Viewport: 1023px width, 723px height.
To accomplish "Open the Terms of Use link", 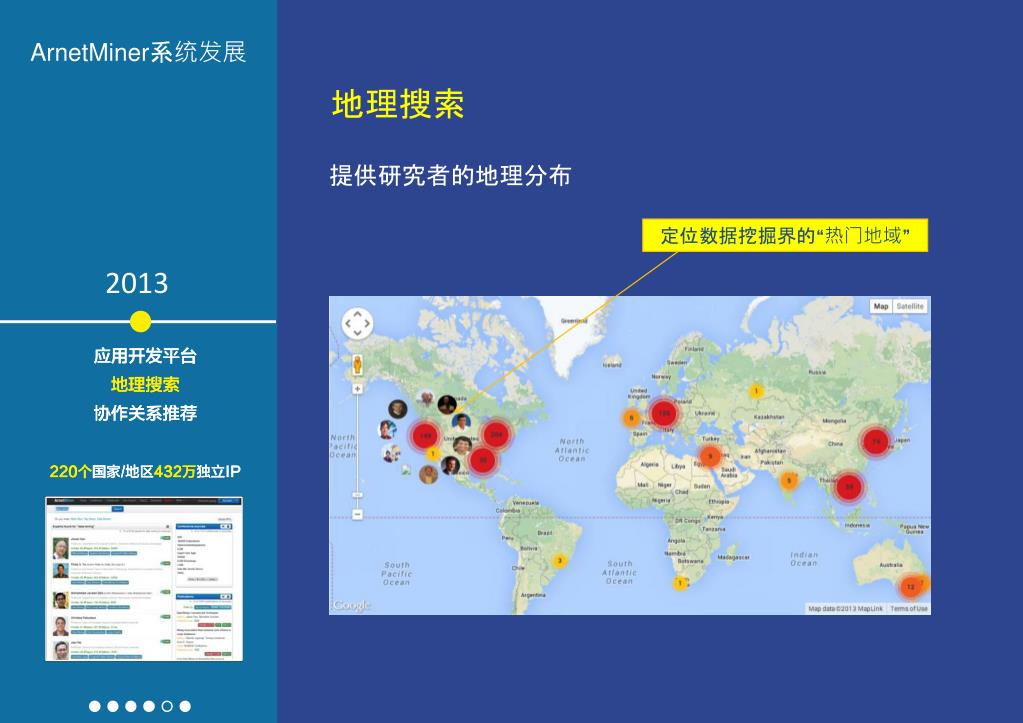I will coord(909,608).
